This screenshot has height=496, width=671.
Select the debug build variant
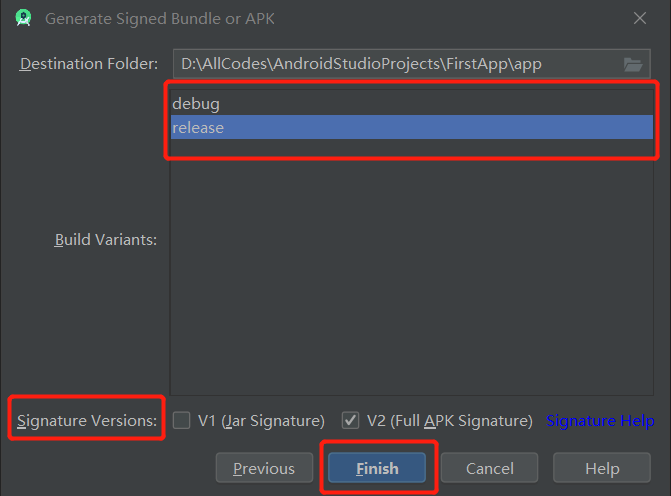tap(412, 104)
